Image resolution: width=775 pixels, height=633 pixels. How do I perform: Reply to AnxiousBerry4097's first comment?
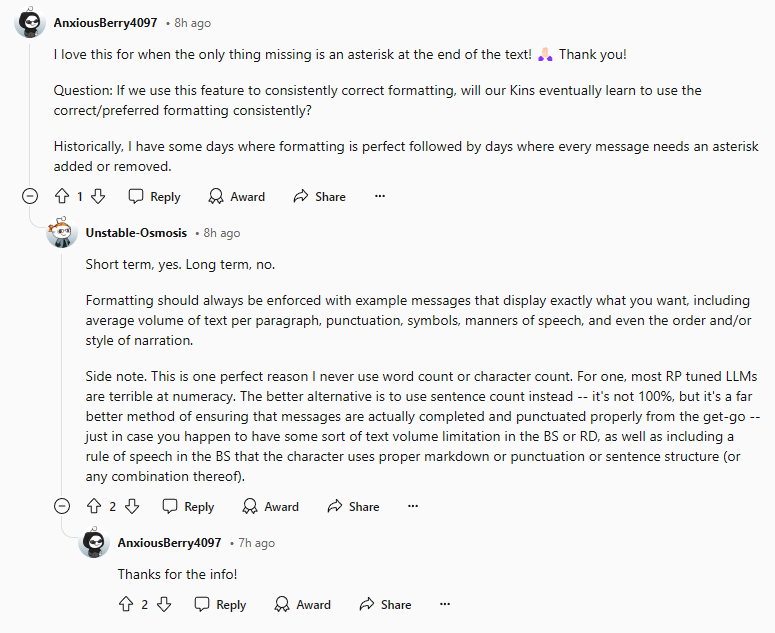154,196
